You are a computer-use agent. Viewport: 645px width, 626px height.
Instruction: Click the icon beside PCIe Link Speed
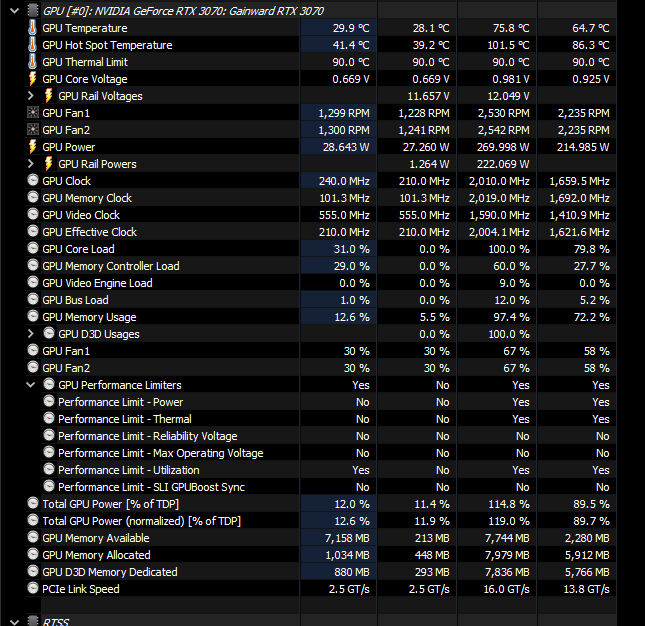(x=32, y=588)
